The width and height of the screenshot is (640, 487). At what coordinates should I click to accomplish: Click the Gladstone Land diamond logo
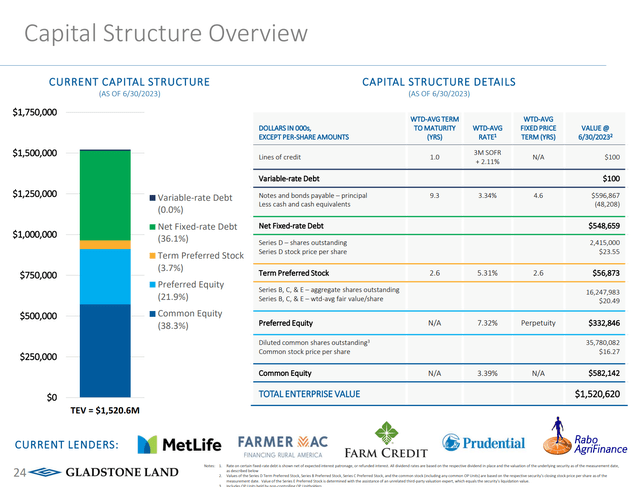tap(45, 472)
